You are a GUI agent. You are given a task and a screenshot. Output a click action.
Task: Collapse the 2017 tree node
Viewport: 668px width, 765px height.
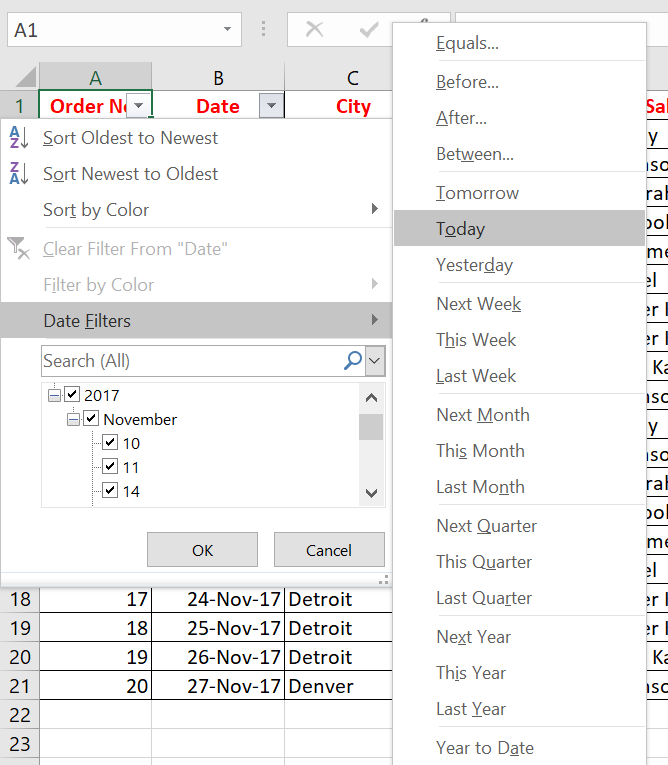[x=54, y=395]
